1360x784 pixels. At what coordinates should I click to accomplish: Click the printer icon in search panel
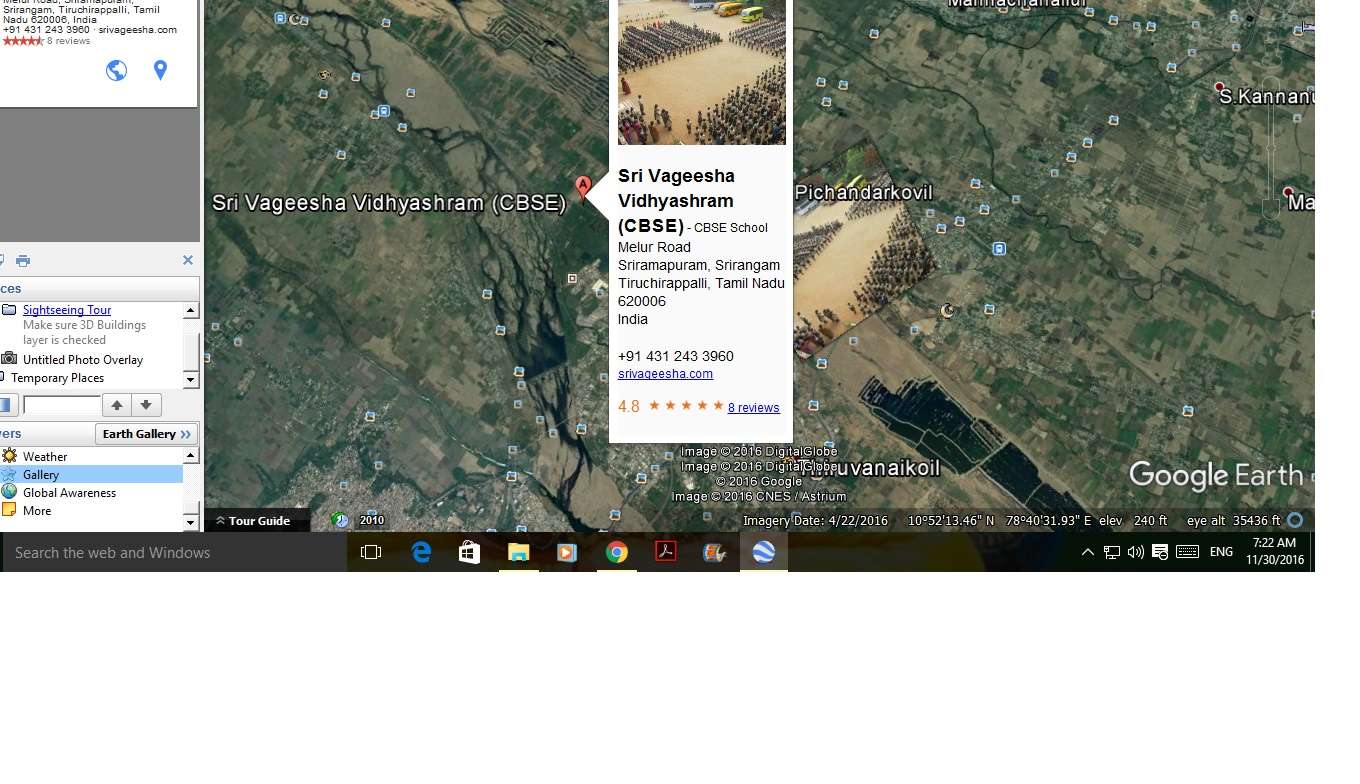(23, 260)
